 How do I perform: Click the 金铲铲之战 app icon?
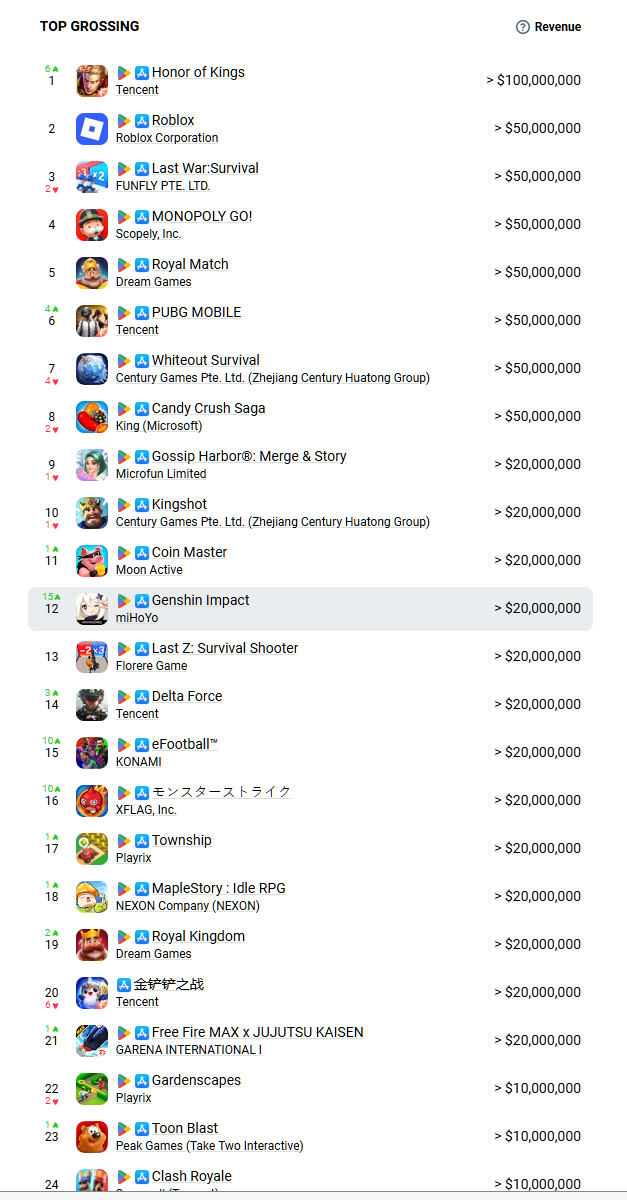pos(92,993)
